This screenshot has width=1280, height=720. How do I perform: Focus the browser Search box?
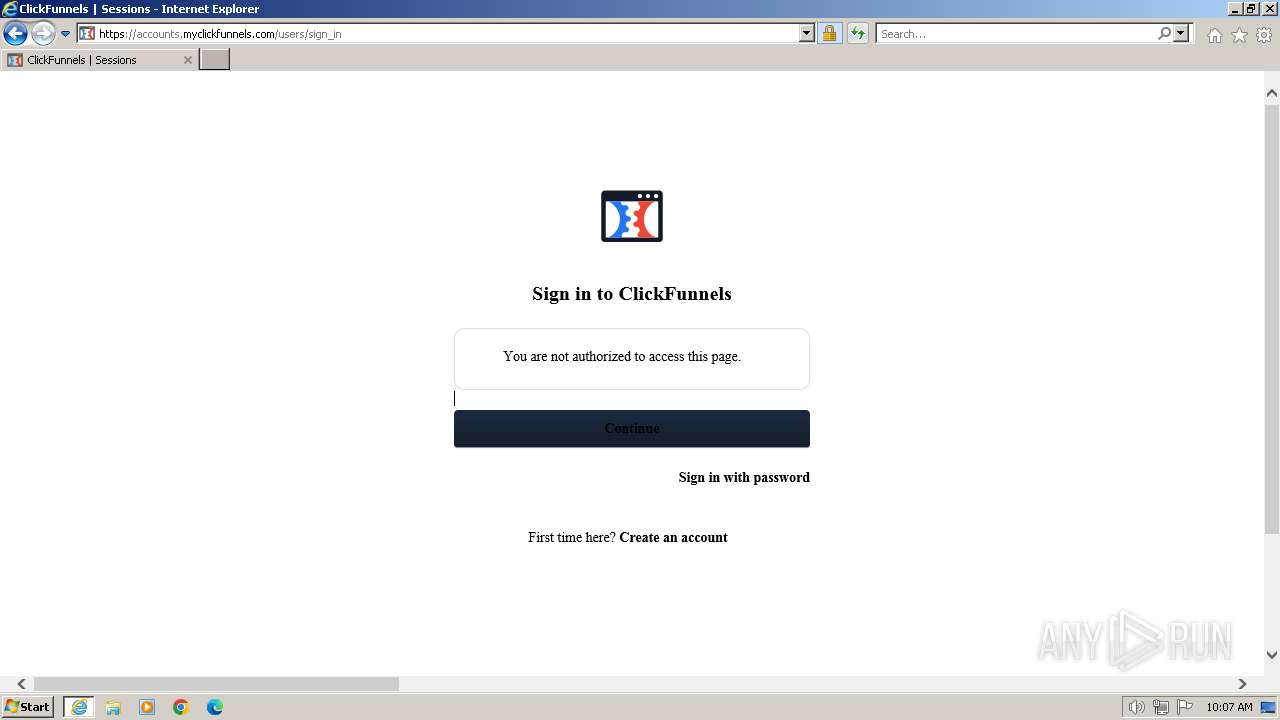click(1016, 33)
